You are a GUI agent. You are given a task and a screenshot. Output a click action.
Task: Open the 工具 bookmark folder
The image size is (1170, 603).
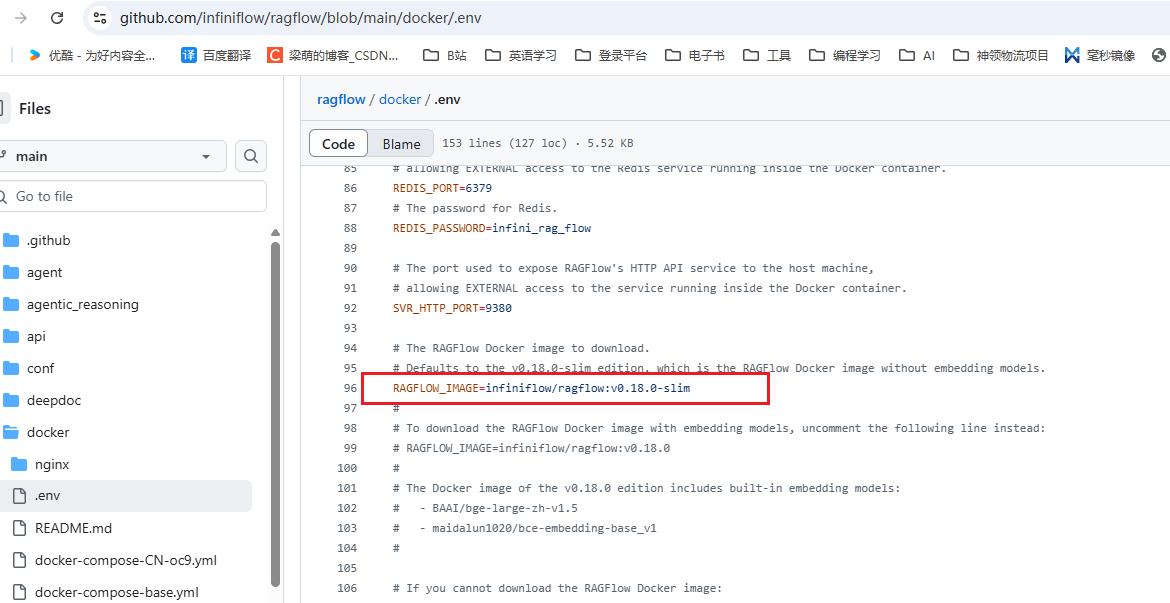767,55
